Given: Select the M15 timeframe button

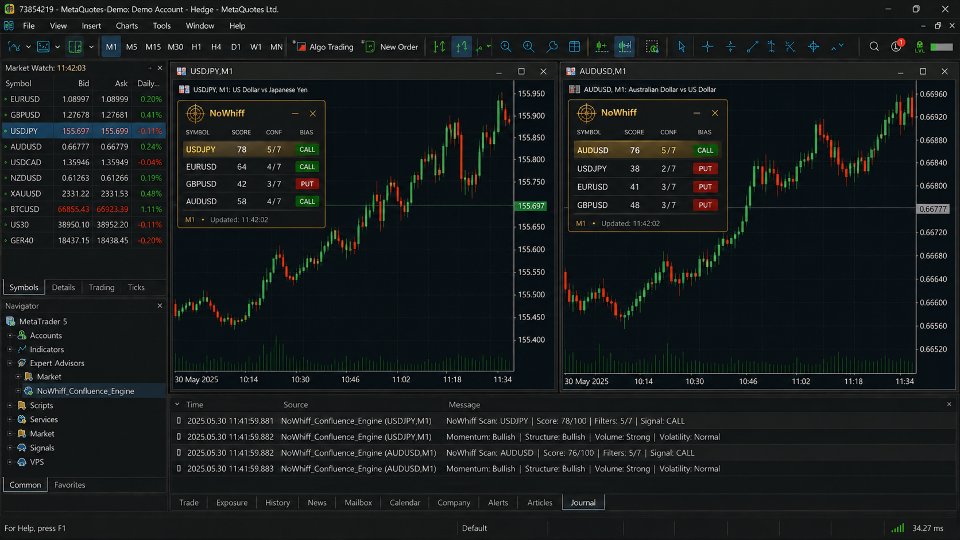Looking at the screenshot, I should pyautogui.click(x=152, y=47).
